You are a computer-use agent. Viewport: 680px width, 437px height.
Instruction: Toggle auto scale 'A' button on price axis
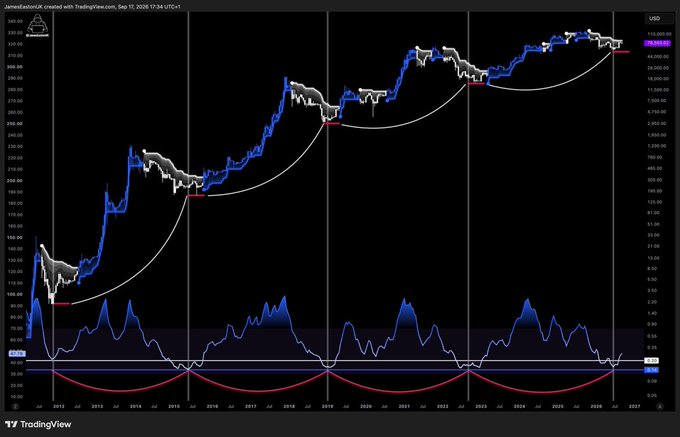point(660,407)
